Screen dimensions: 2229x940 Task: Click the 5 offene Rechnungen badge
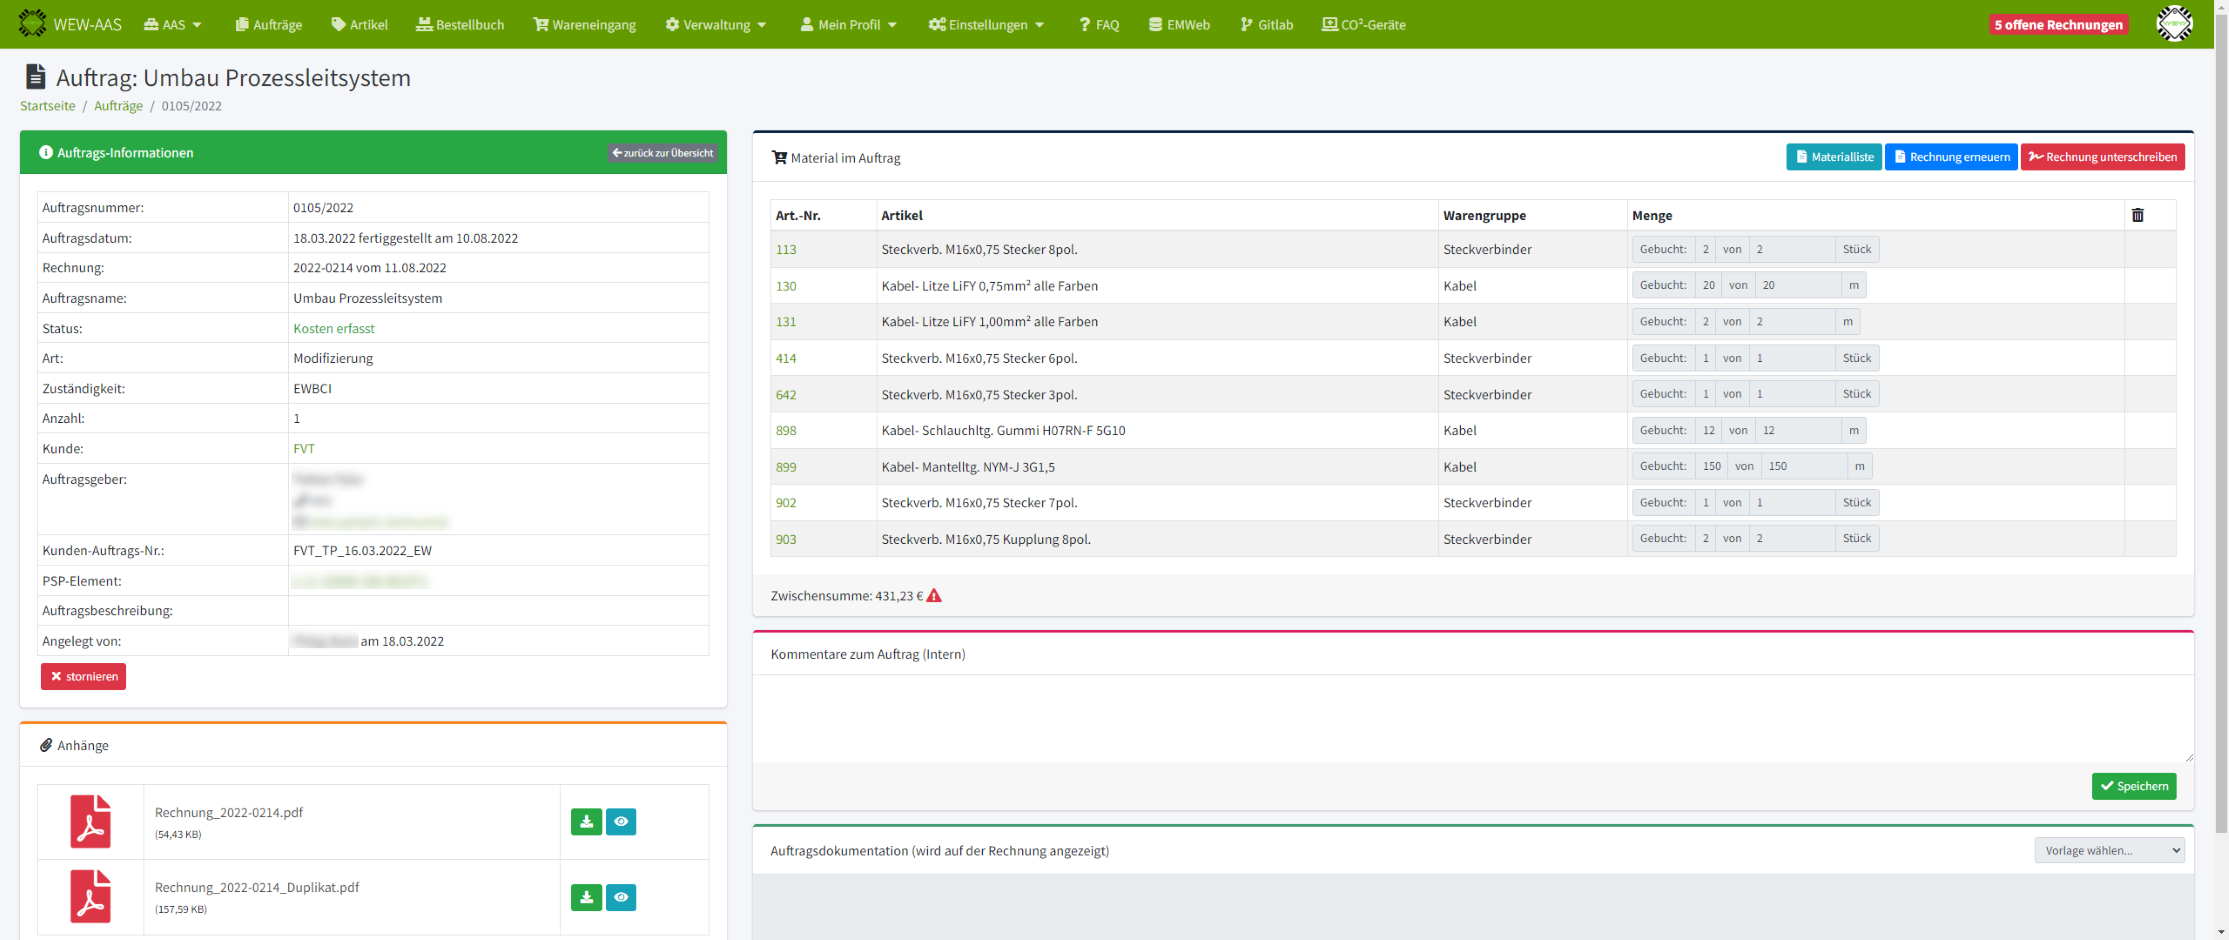click(2058, 24)
